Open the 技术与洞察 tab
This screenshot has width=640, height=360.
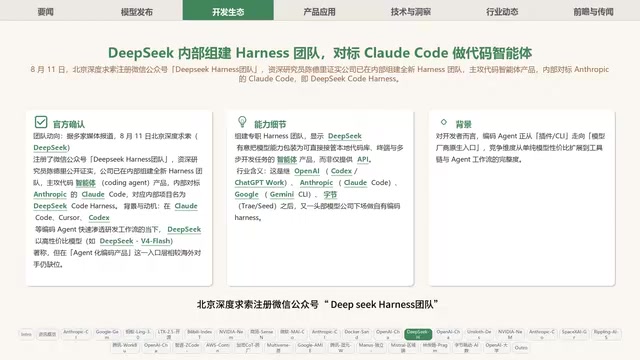(411, 11)
